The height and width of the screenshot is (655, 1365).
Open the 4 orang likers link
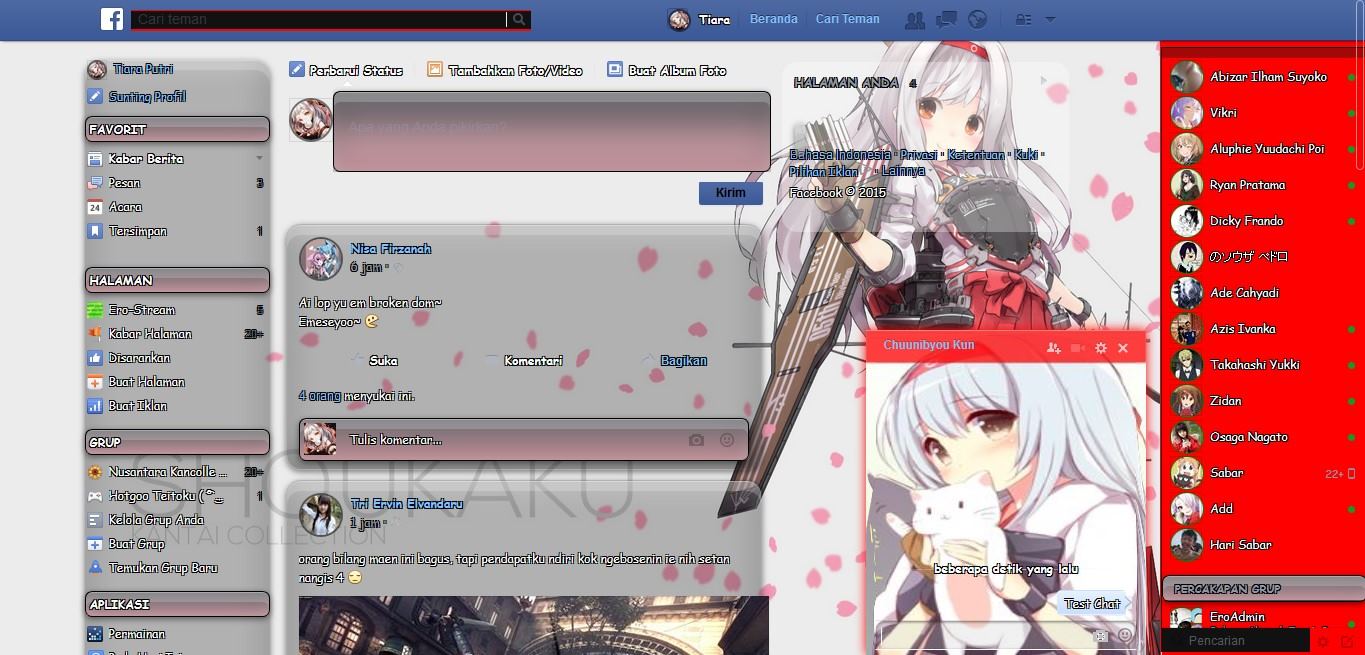click(320, 396)
